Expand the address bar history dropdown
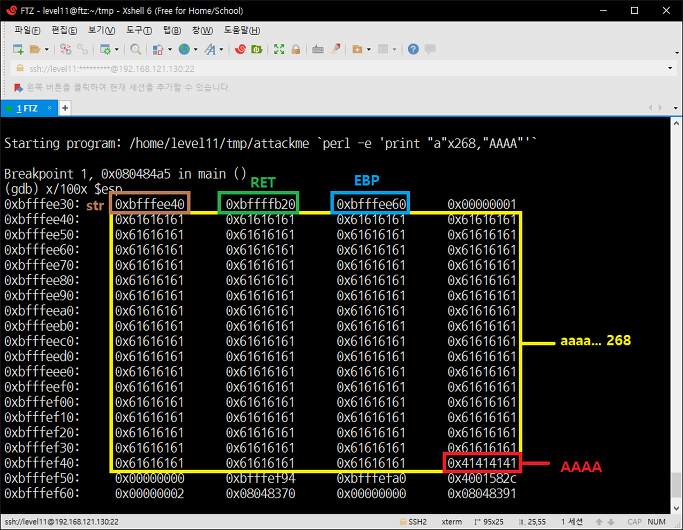683x530 pixels. [670, 68]
